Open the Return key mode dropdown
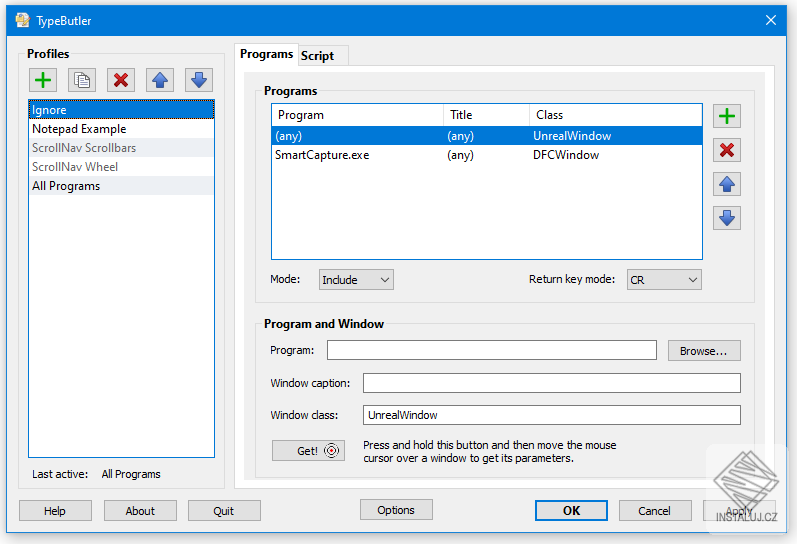Image resolution: width=797 pixels, height=544 pixels. pyautogui.click(x=664, y=280)
